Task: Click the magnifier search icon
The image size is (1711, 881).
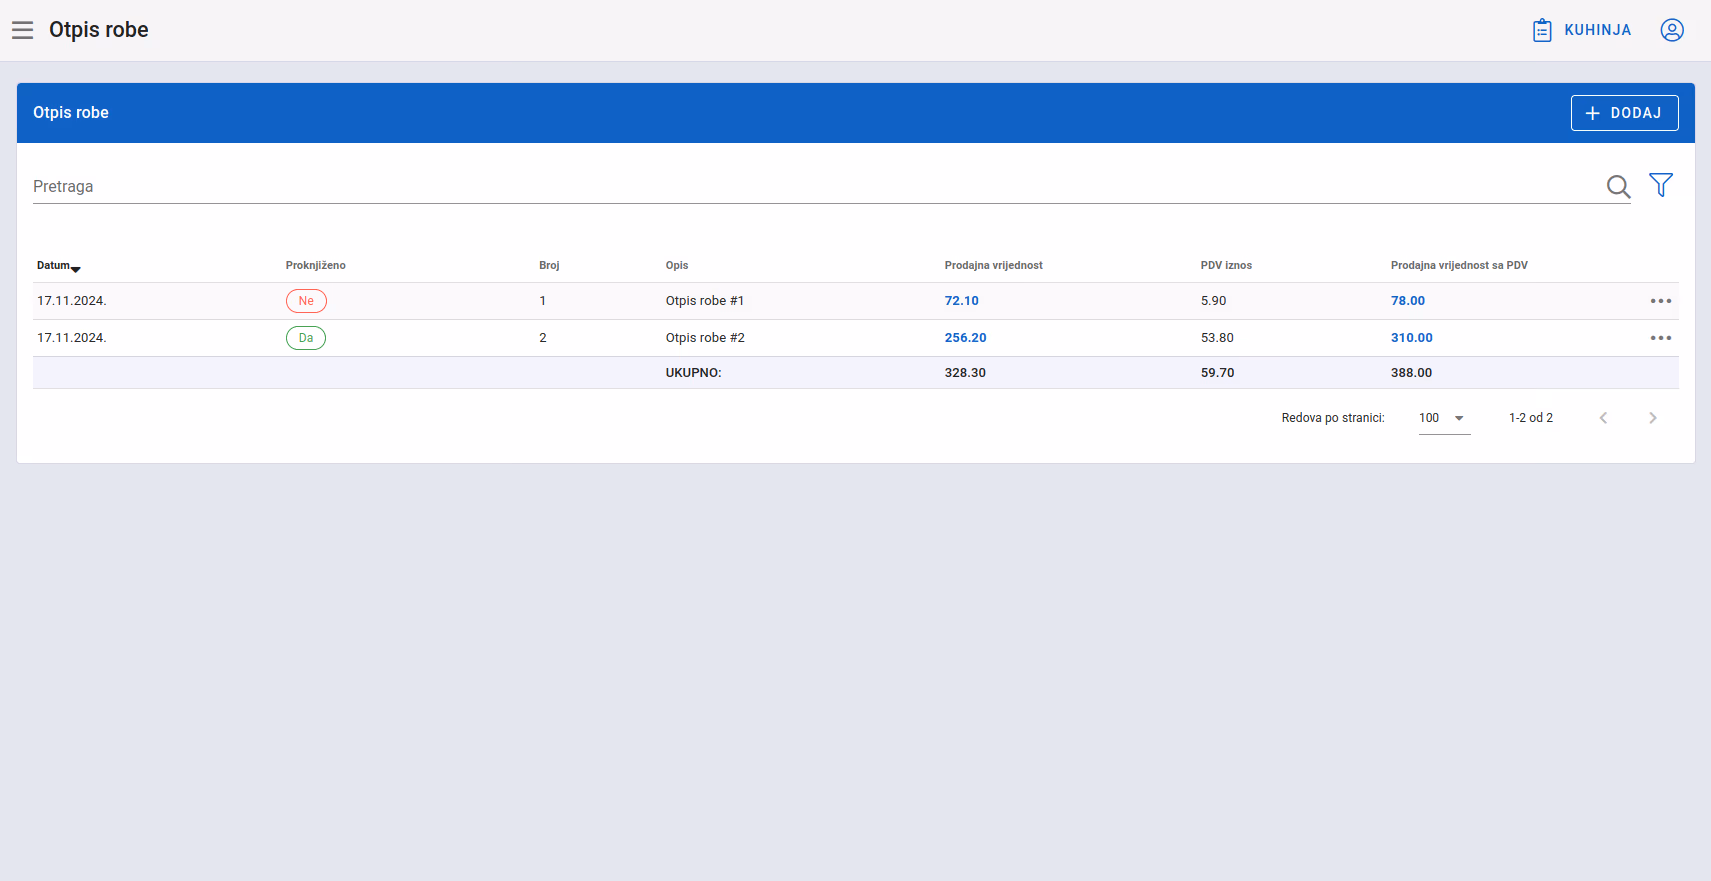Action: [1618, 186]
